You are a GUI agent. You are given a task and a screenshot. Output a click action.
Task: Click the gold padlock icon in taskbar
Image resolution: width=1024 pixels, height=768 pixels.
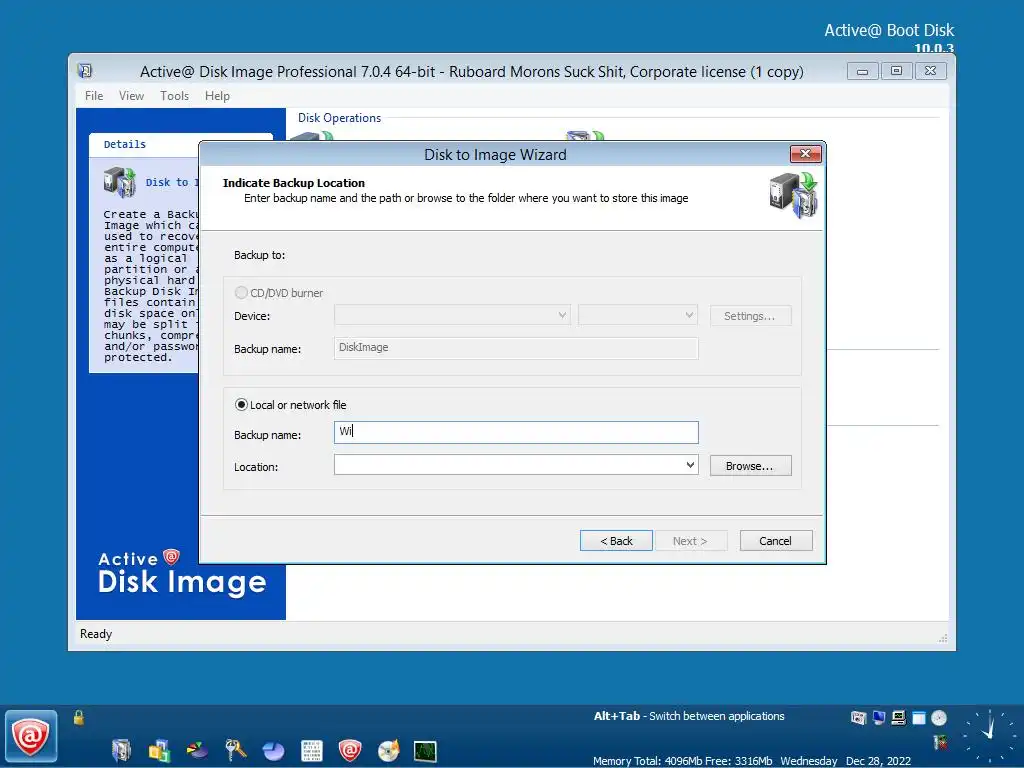click(79, 718)
